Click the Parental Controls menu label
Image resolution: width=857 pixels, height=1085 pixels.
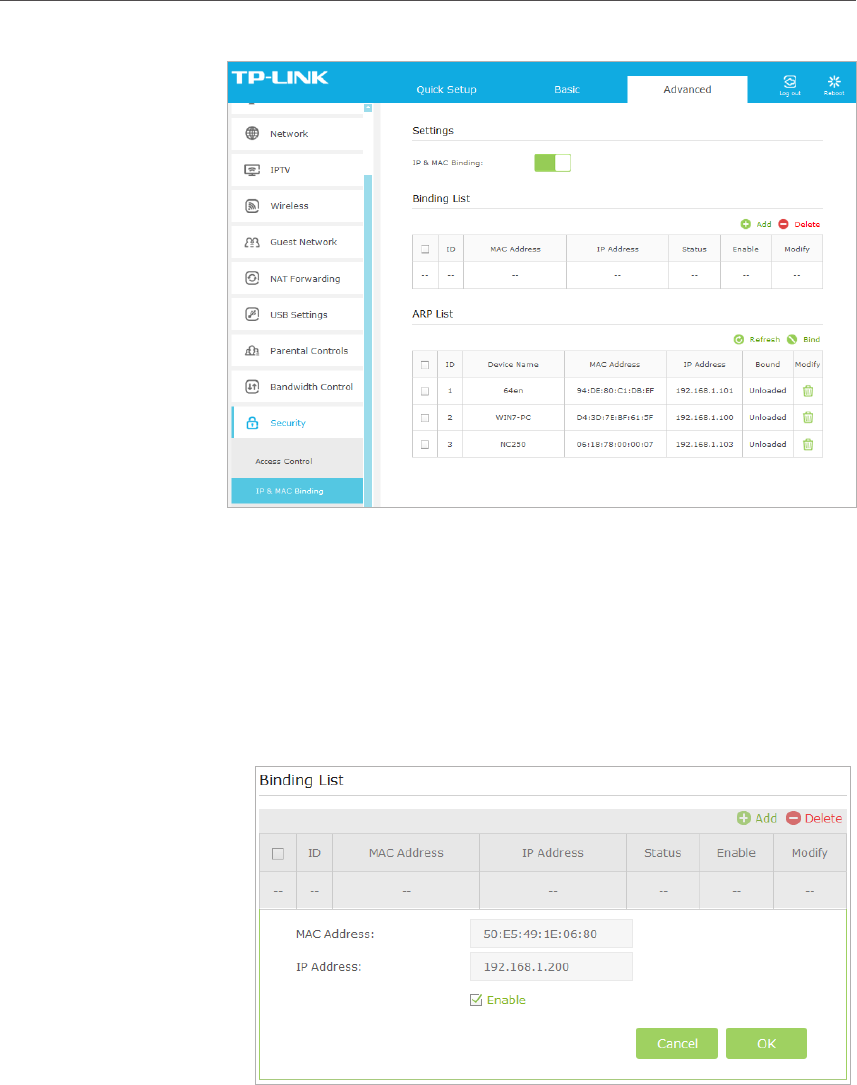point(309,351)
